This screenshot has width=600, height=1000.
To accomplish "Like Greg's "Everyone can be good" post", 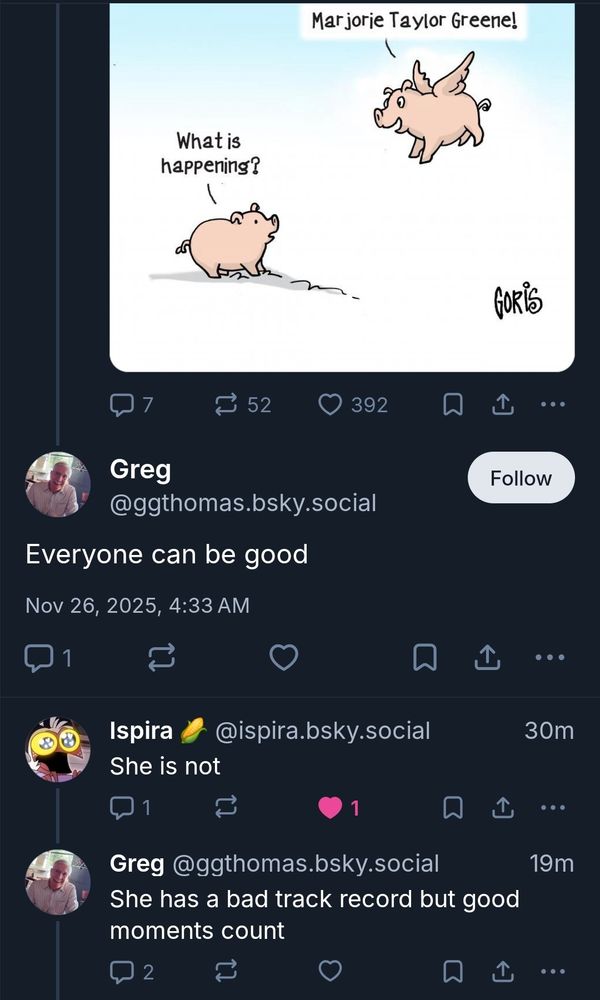I will [x=284, y=658].
